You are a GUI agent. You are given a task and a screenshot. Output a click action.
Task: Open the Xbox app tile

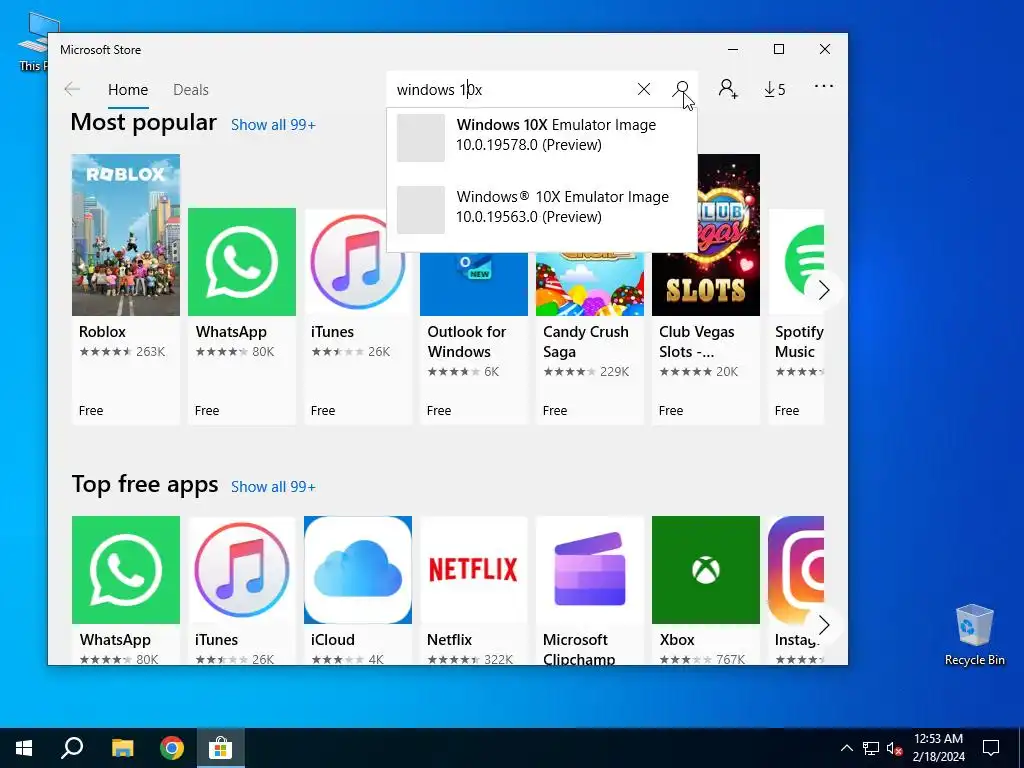pyautogui.click(x=706, y=590)
